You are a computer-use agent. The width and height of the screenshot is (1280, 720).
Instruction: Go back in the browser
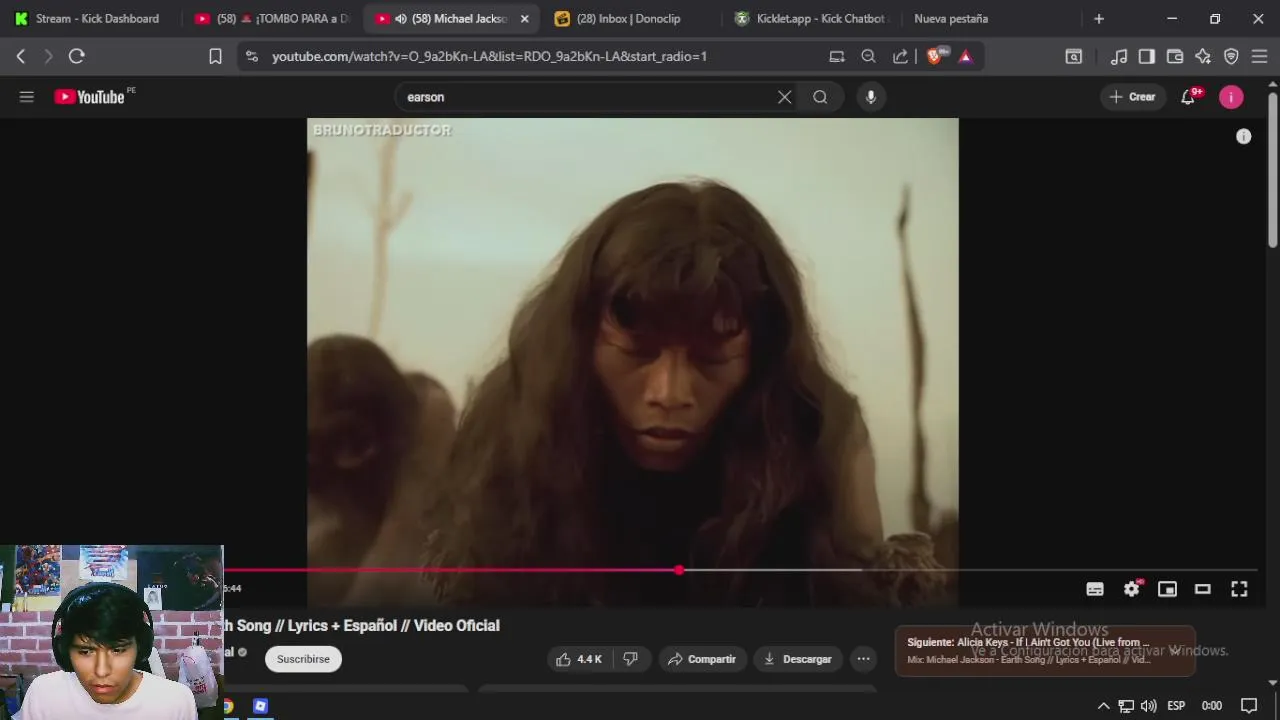pyautogui.click(x=21, y=56)
